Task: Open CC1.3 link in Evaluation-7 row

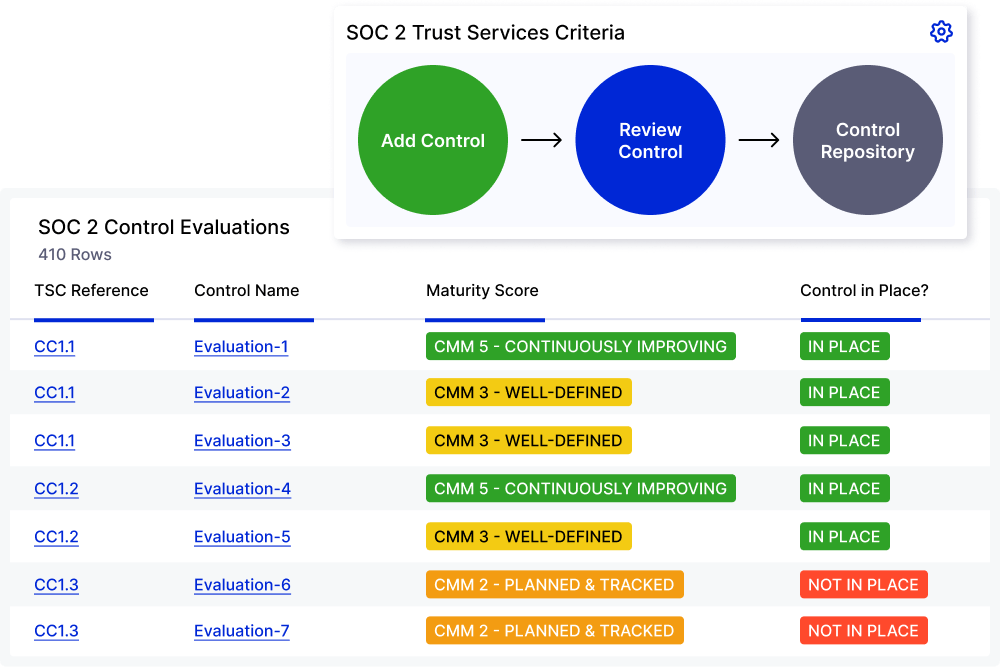Action: pos(56,631)
